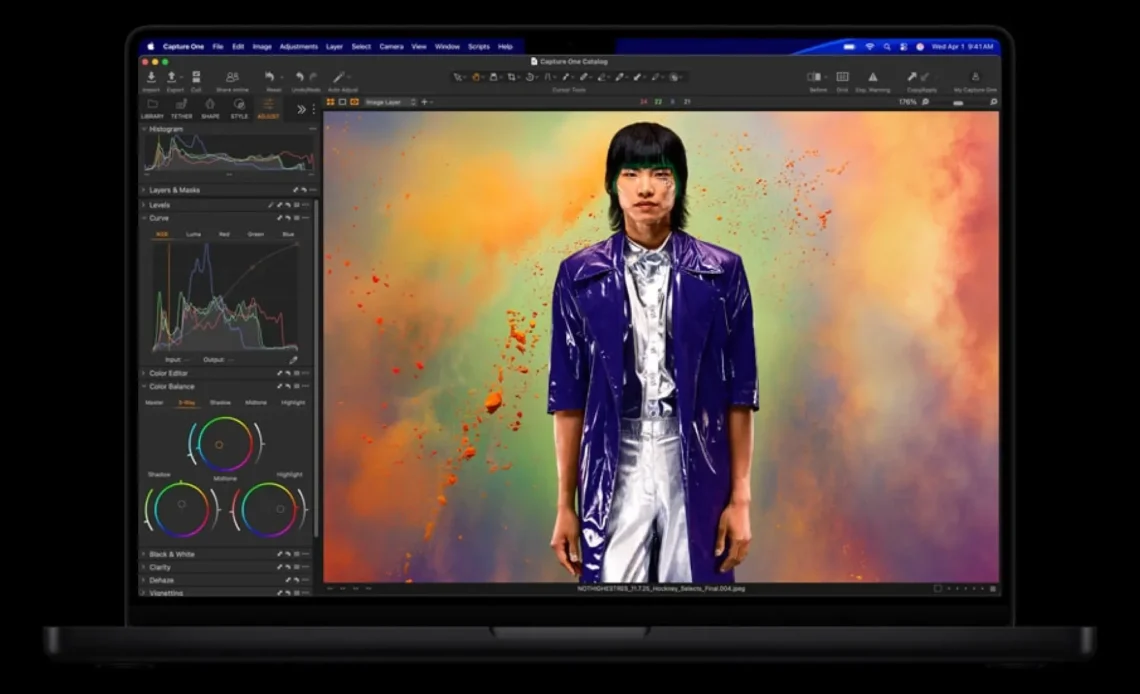The height and width of the screenshot is (694, 1140).
Task: Switch to the Library tool tab
Action: pyautogui.click(x=152, y=108)
